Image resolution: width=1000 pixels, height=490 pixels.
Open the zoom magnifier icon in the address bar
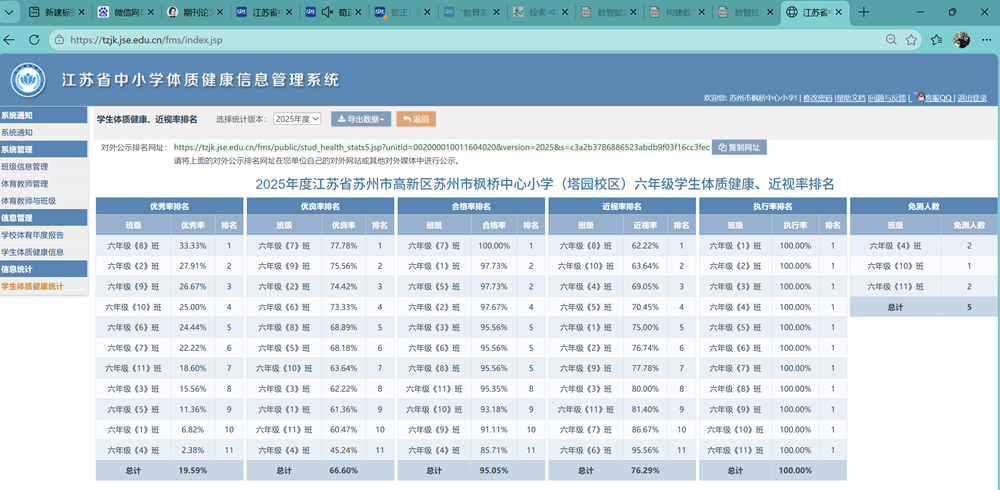(892, 40)
